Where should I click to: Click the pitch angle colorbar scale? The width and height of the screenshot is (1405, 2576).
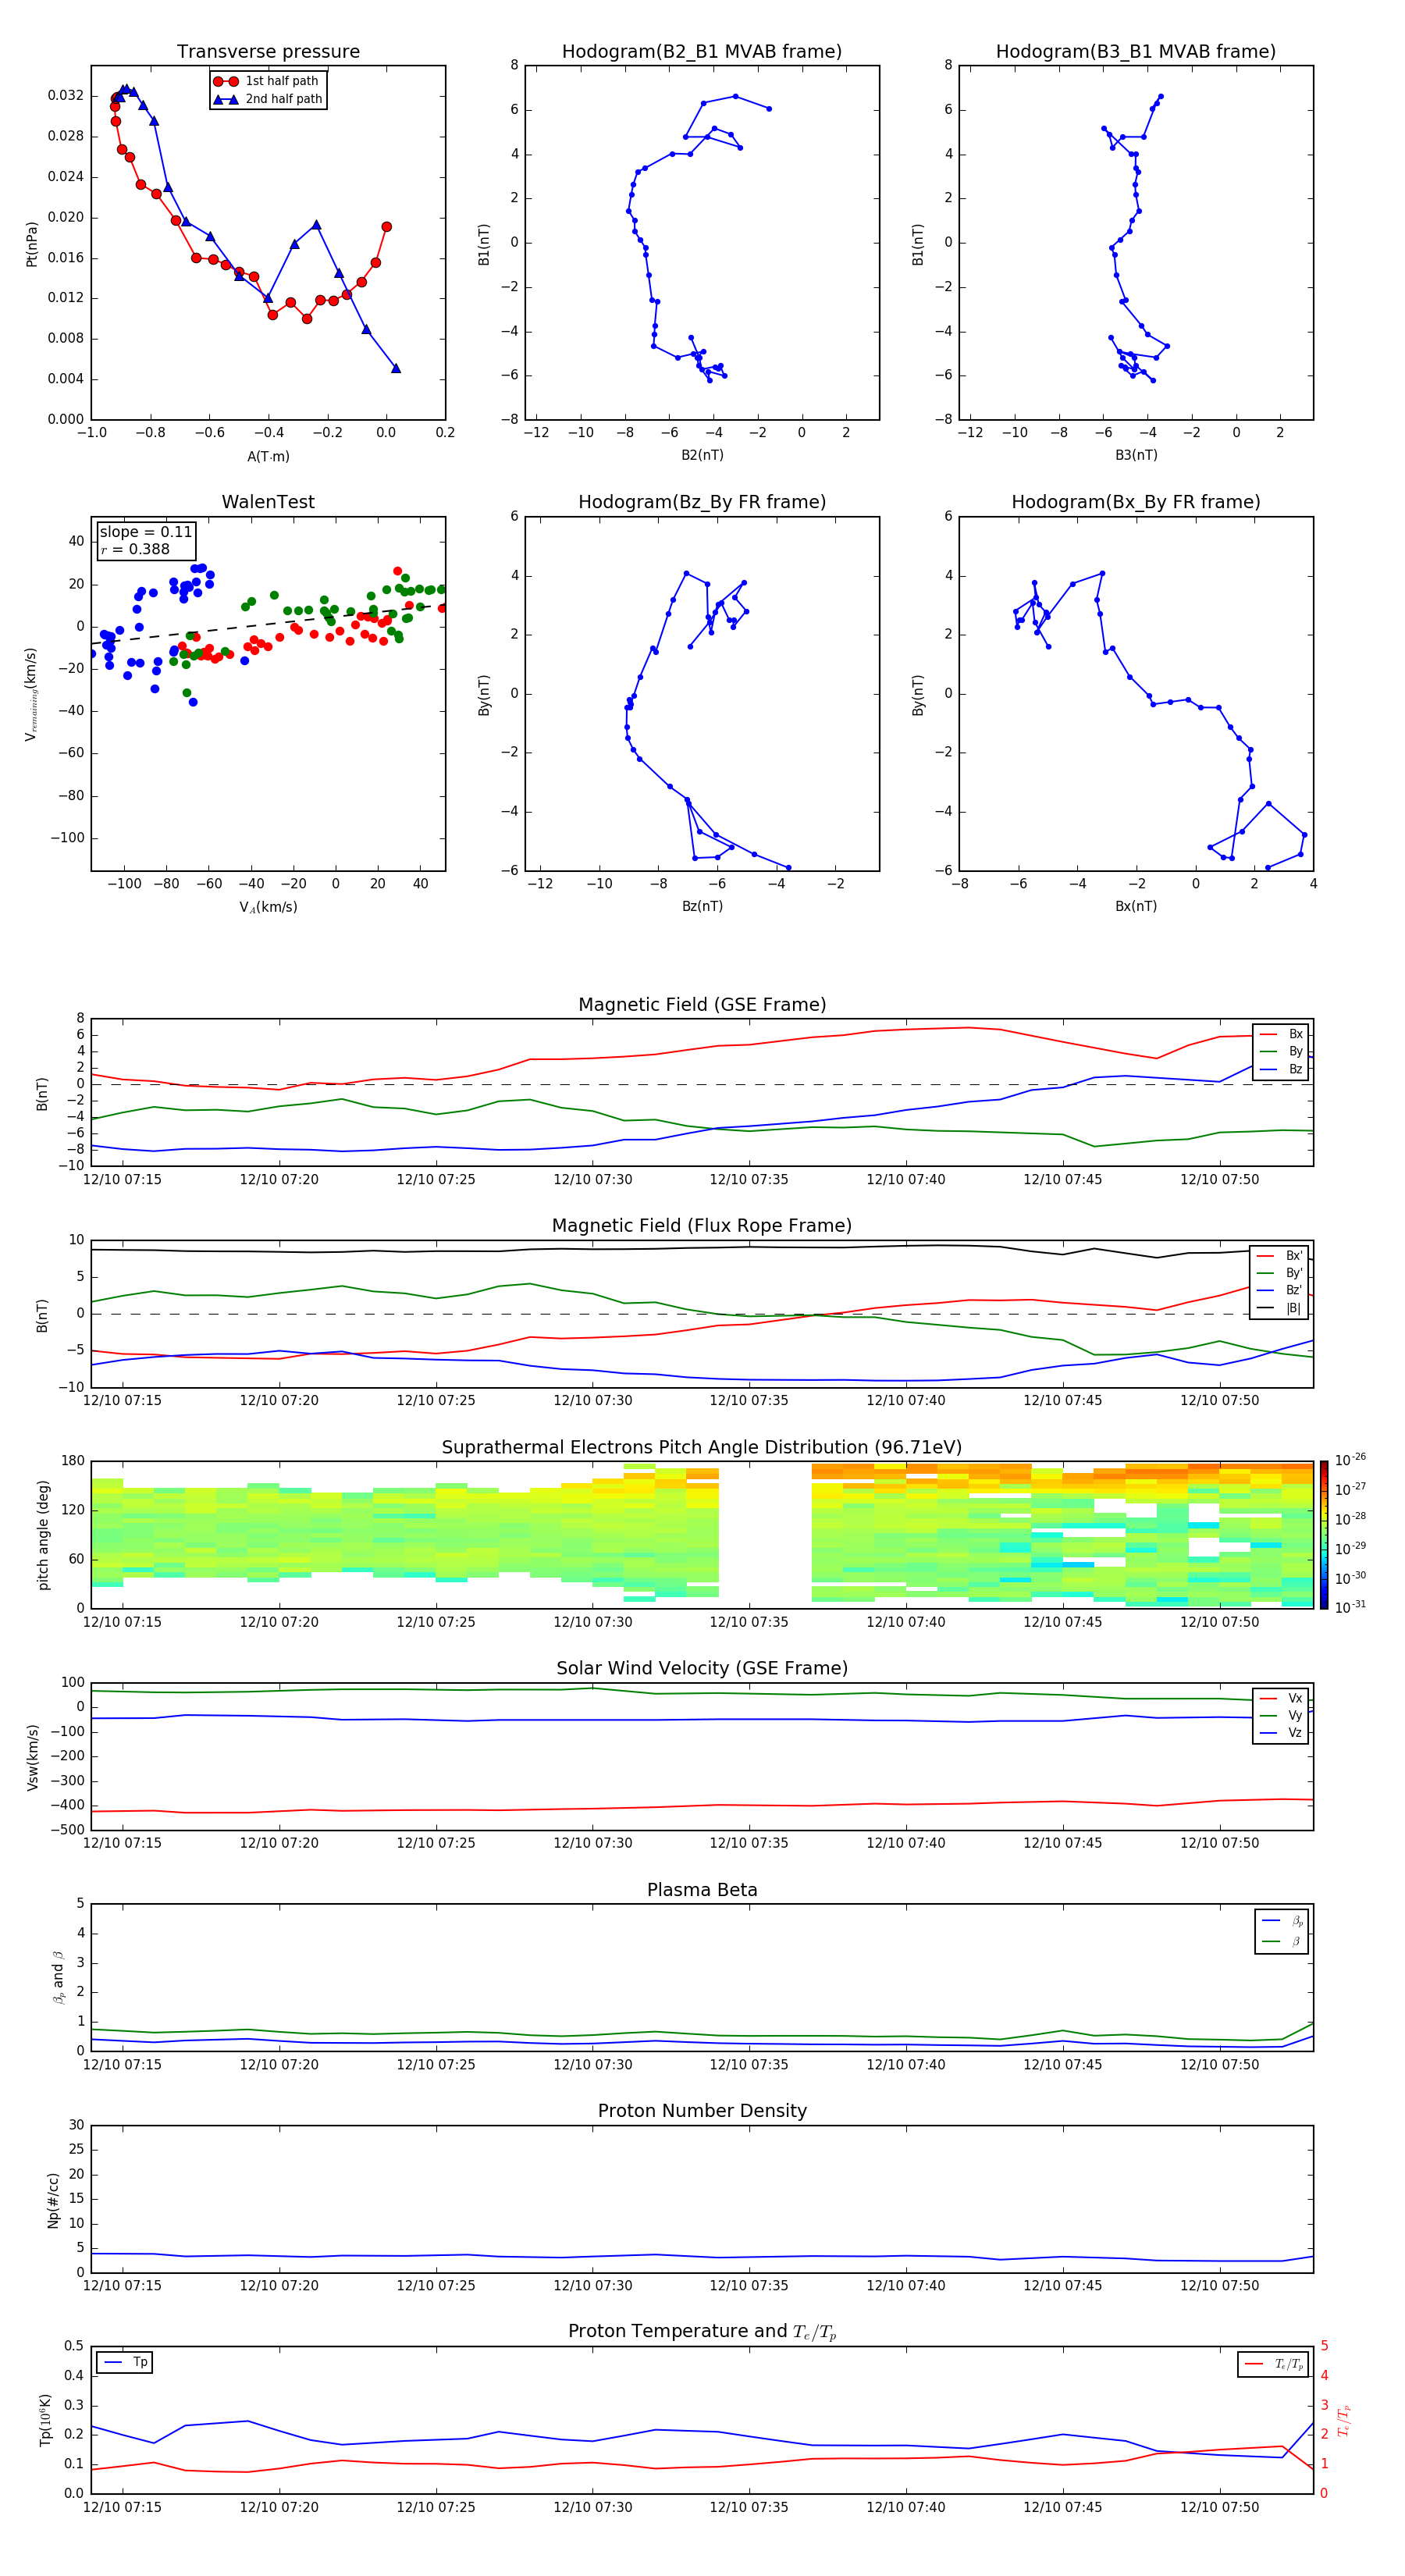point(1324,1535)
